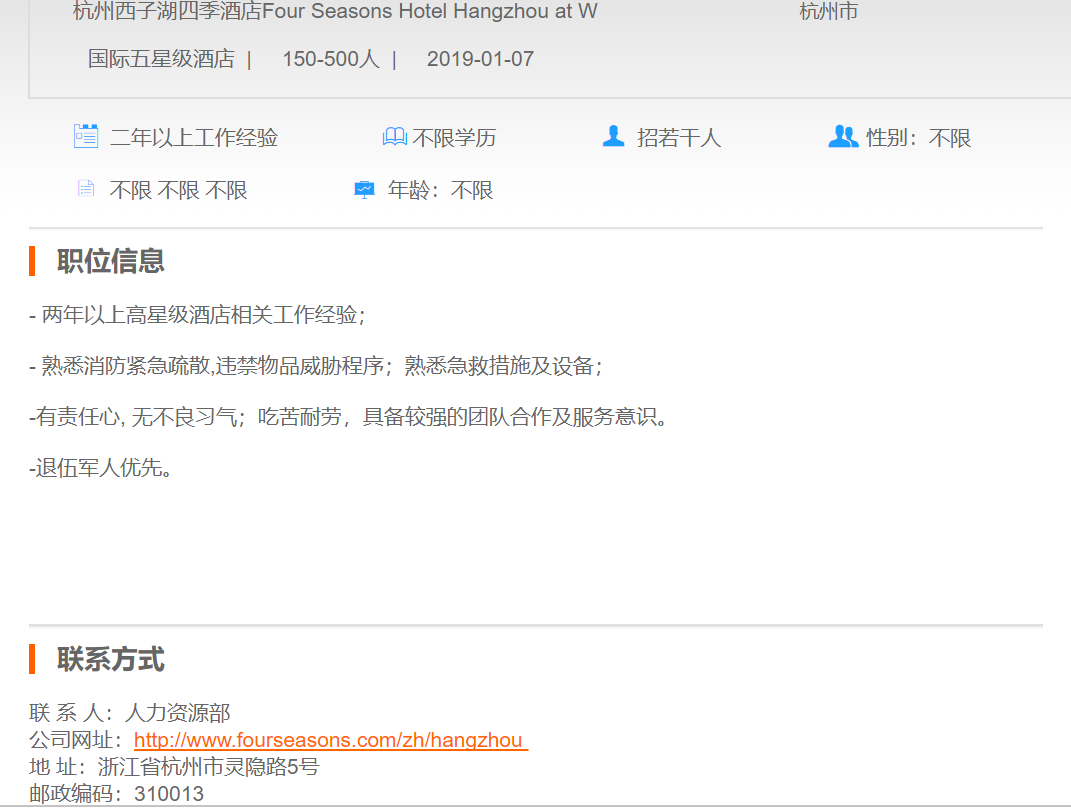Screen dimensions: 1071x808
Task: Click the posting date 2019-01-07
Action: pyautogui.click(x=480, y=59)
